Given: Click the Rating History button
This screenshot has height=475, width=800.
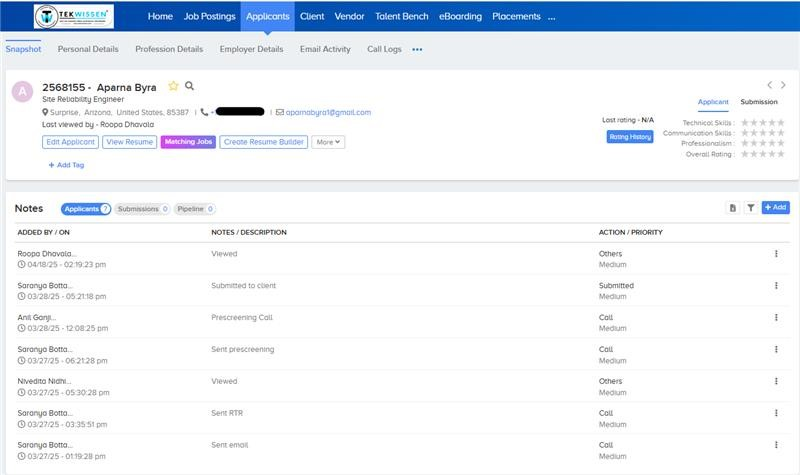Looking at the screenshot, I should 630,137.
